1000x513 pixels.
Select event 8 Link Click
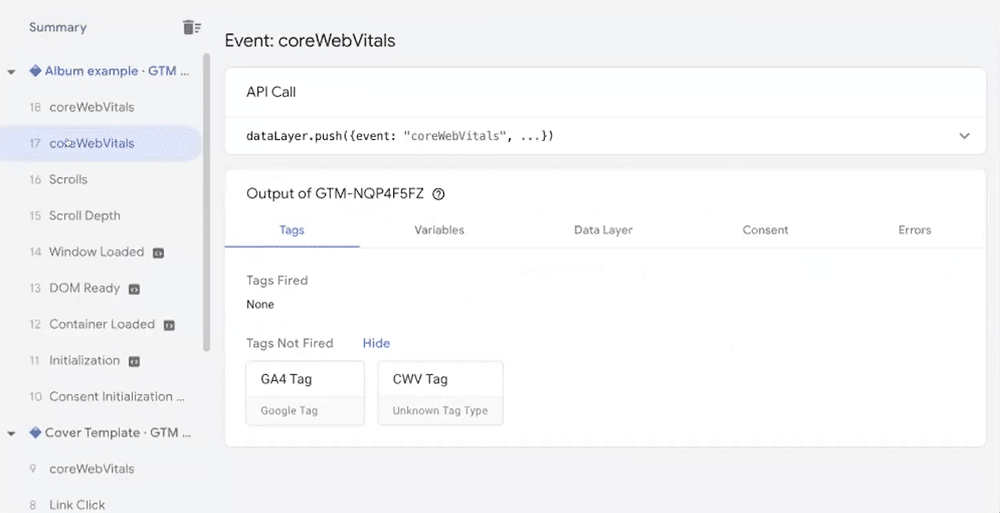(101, 505)
